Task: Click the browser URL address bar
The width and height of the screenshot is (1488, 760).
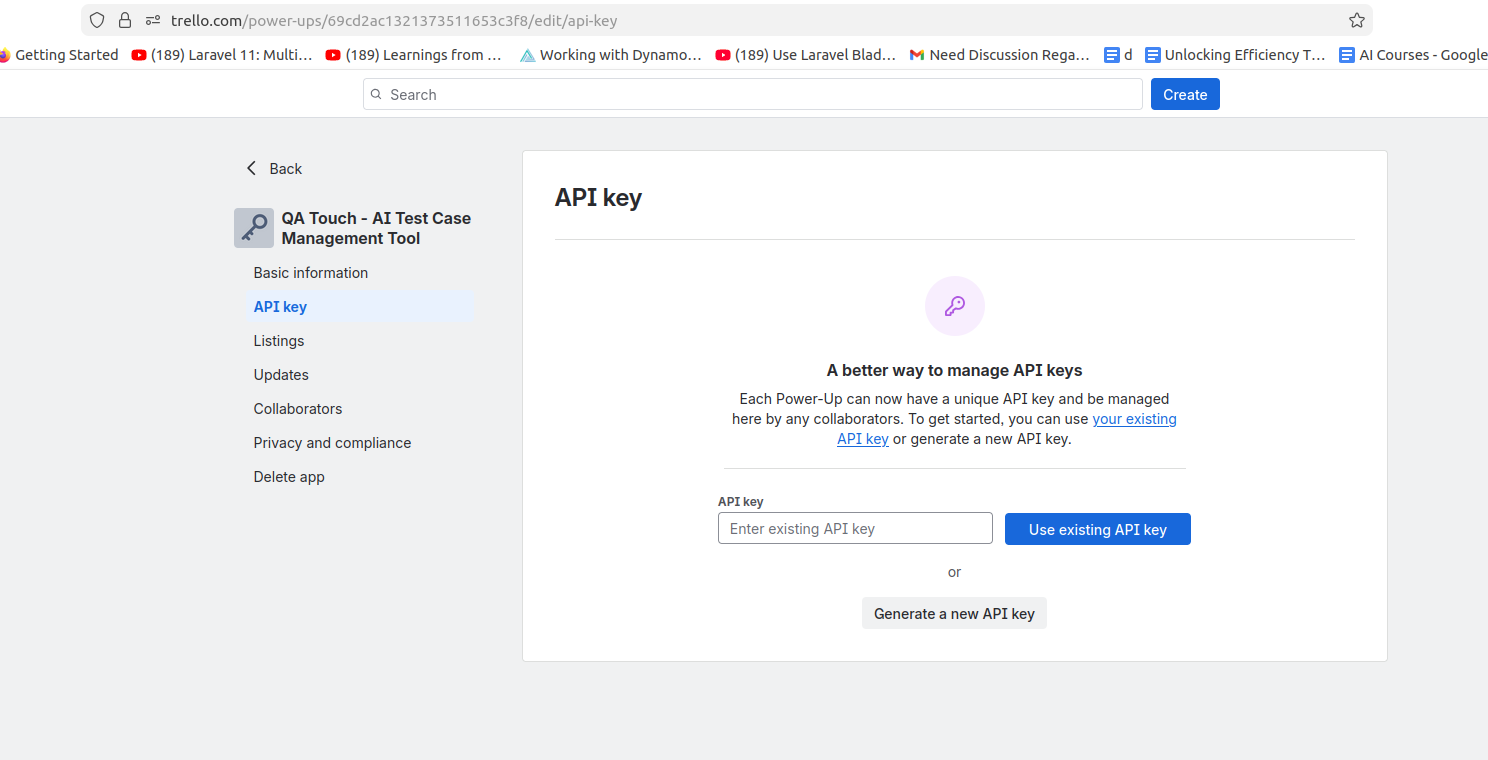Action: [x=700, y=20]
